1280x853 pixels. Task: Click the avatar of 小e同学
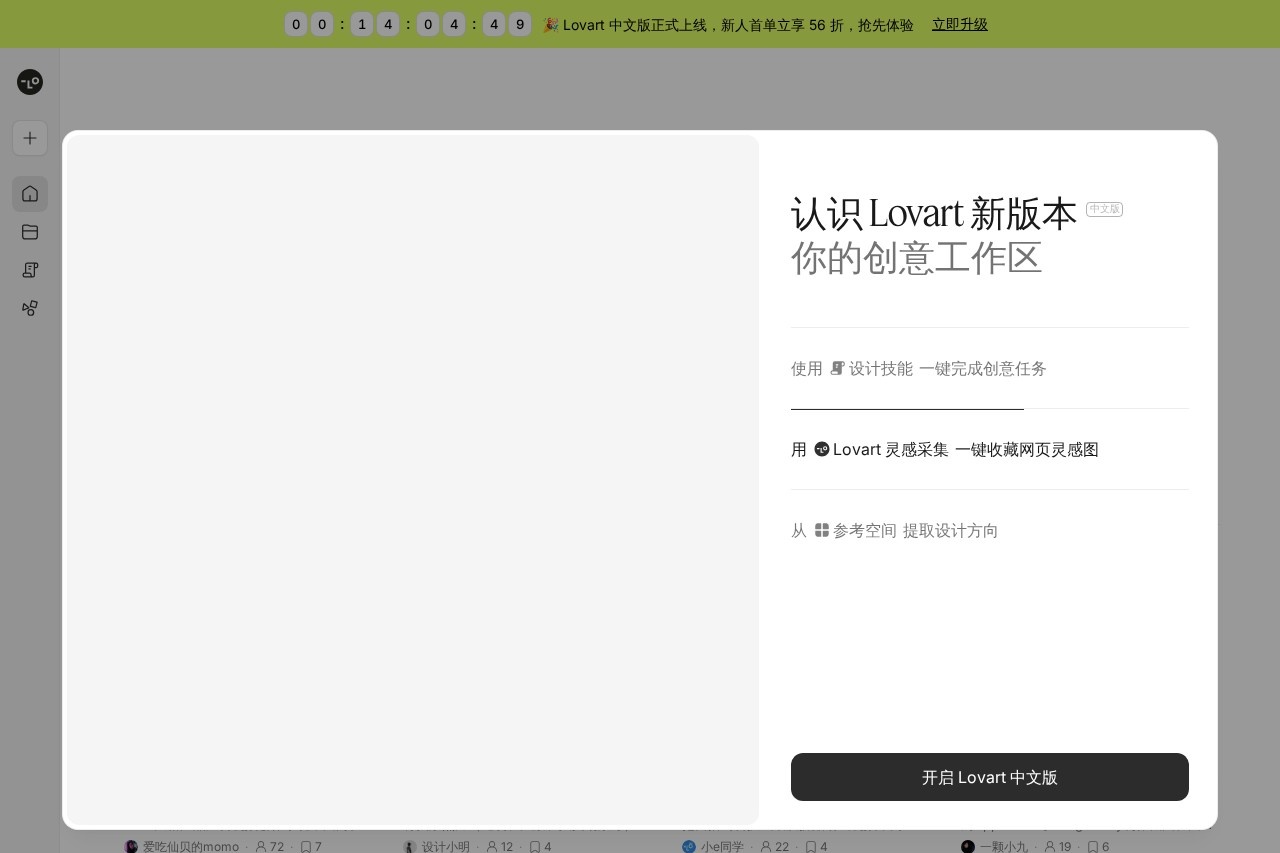point(689,847)
